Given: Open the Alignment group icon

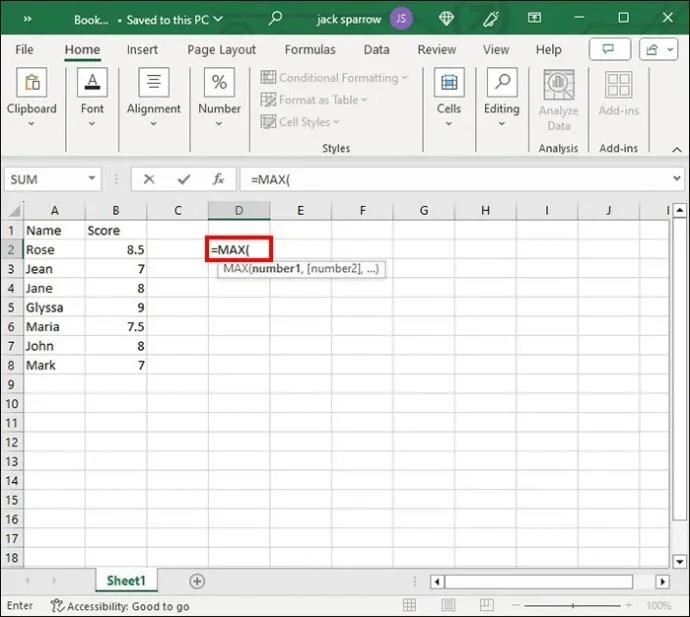Looking at the screenshot, I should click(153, 84).
